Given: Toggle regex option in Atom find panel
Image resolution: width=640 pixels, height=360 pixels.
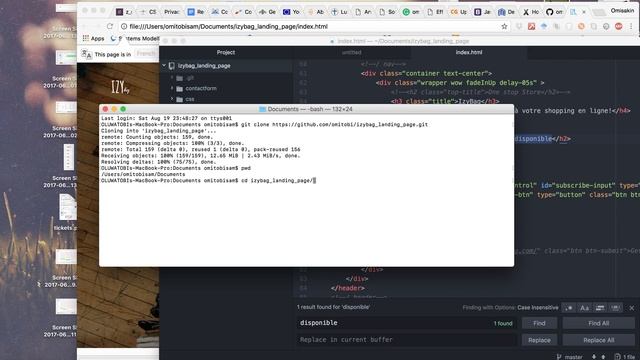Looking at the screenshot, I should tap(569, 308).
